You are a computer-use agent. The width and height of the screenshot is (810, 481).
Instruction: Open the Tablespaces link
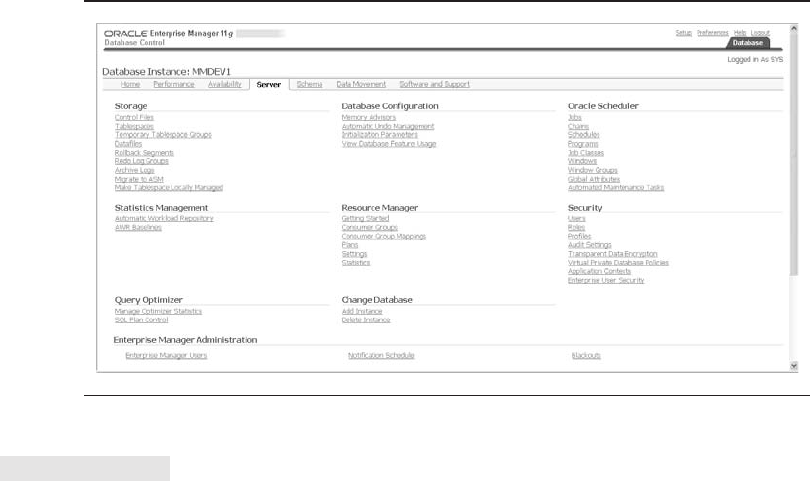coord(134,126)
